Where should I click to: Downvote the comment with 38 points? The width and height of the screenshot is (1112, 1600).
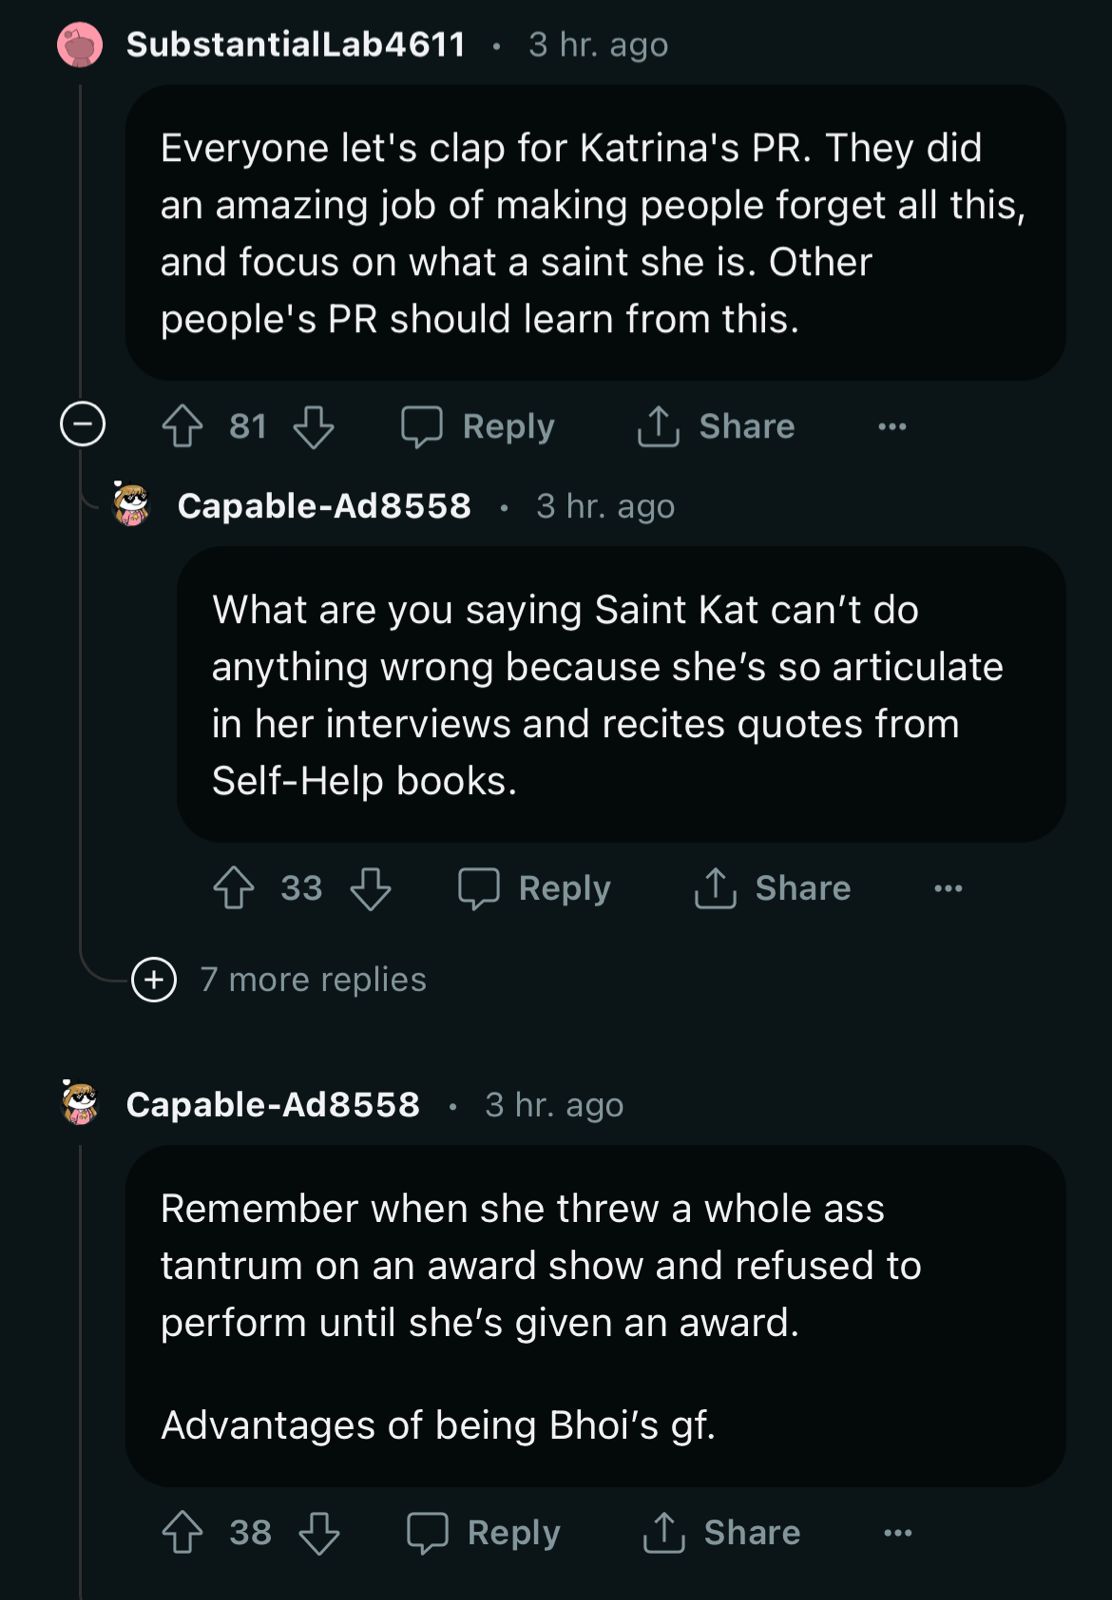coord(319,1532)
